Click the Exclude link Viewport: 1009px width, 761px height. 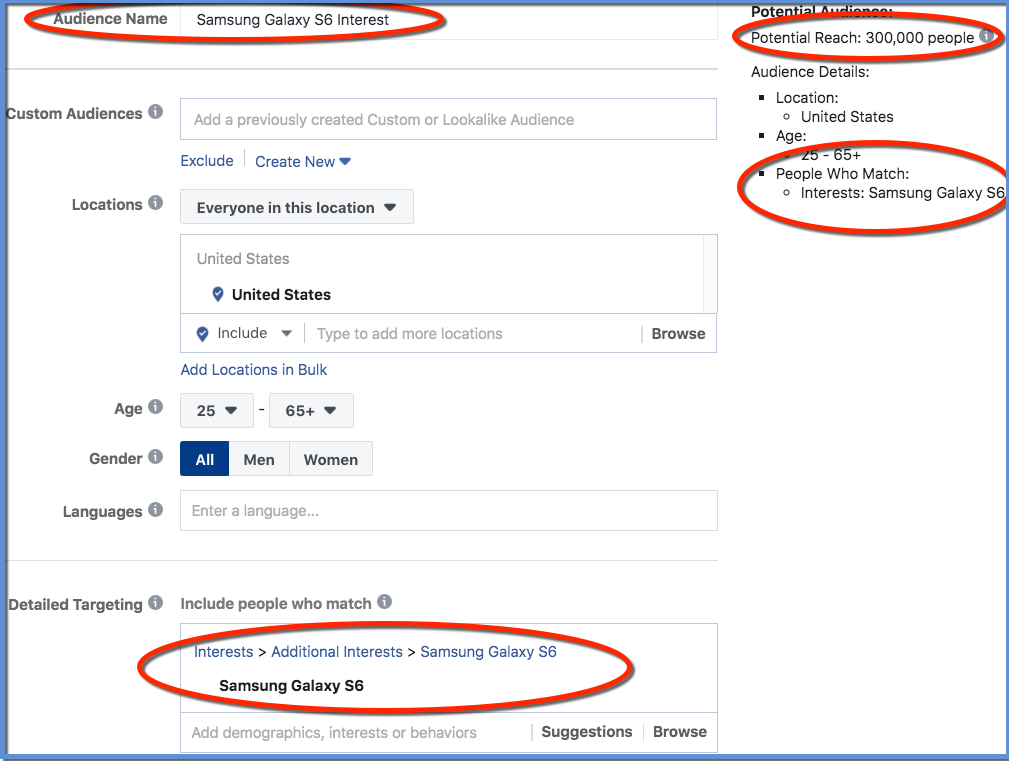point(207,161)
